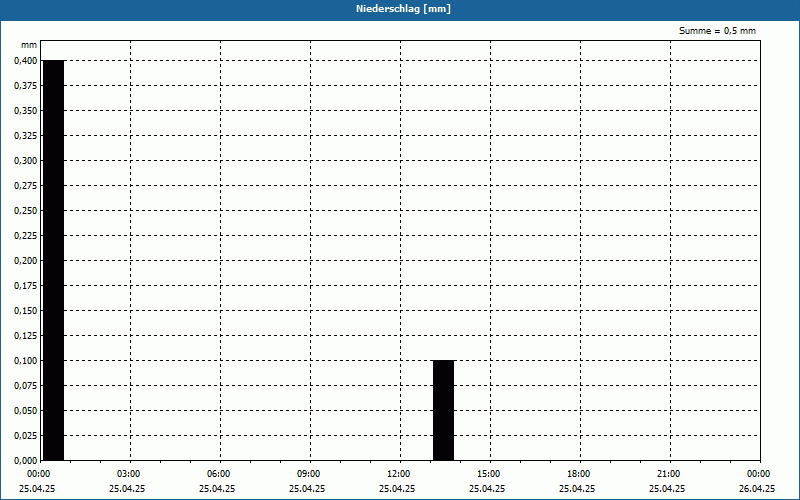This screenshot has height=500, width=800.
Task: Click the 12:00 time label
Action: [398, 474]
